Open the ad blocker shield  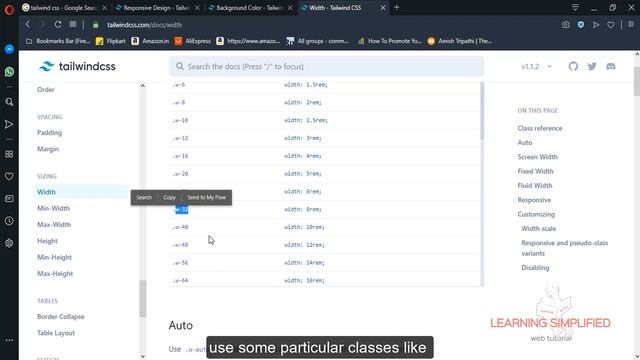[x=580, y=25]
